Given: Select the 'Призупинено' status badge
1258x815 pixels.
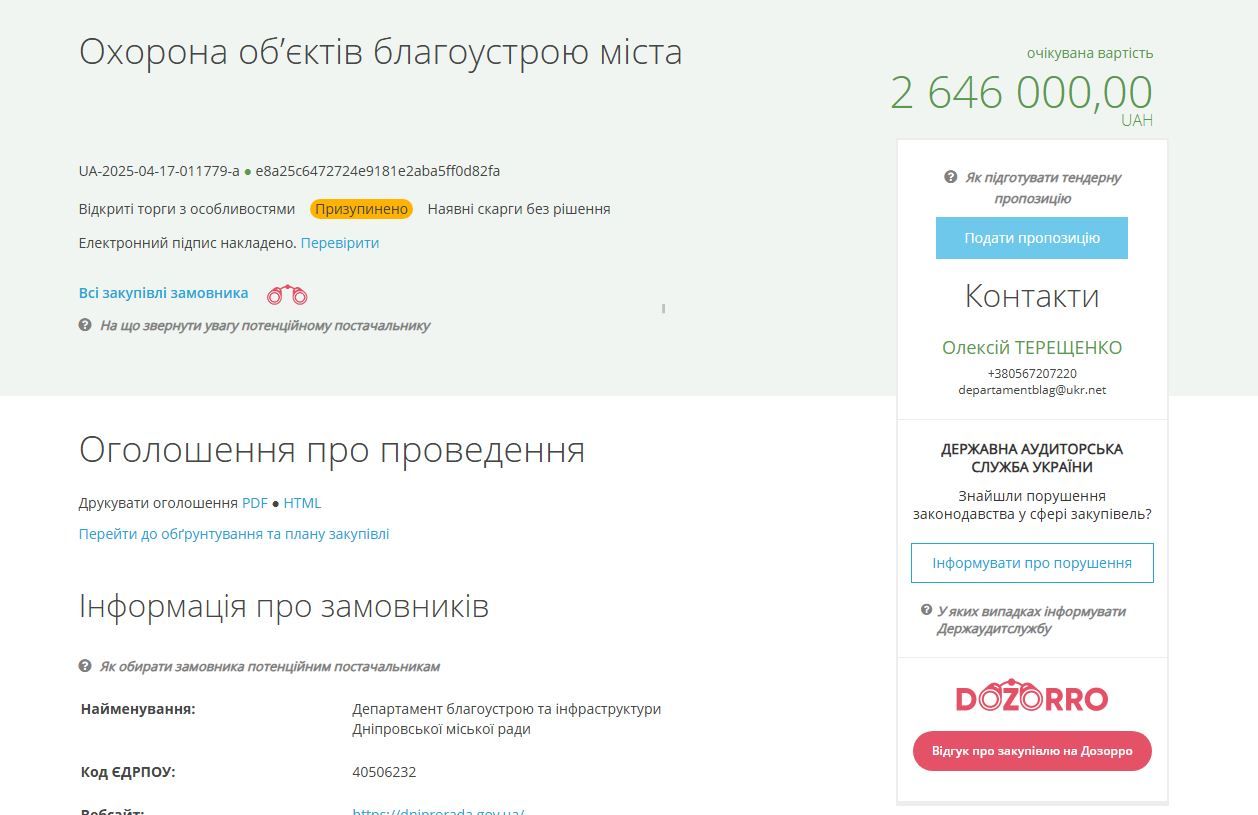Looking at the screenshot, I should [x=361, y=208].
